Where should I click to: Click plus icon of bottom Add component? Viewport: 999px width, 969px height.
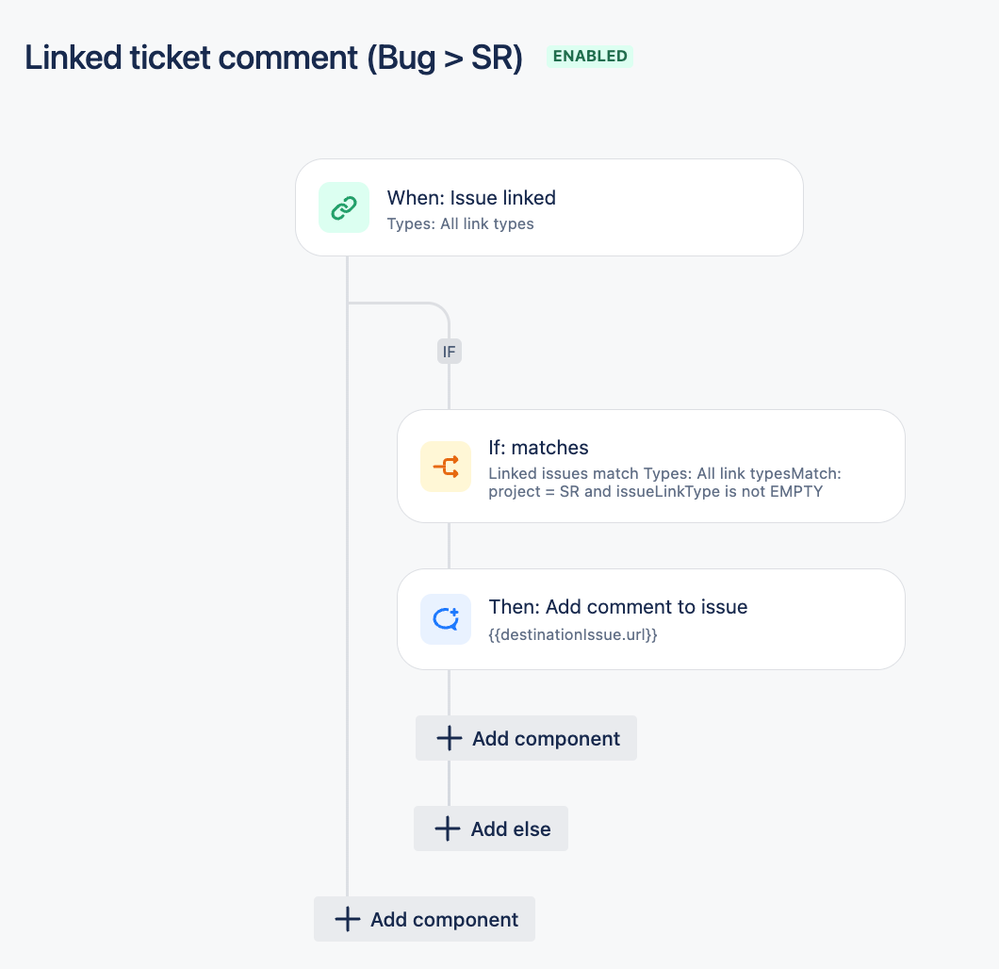[x=347, y=919]
